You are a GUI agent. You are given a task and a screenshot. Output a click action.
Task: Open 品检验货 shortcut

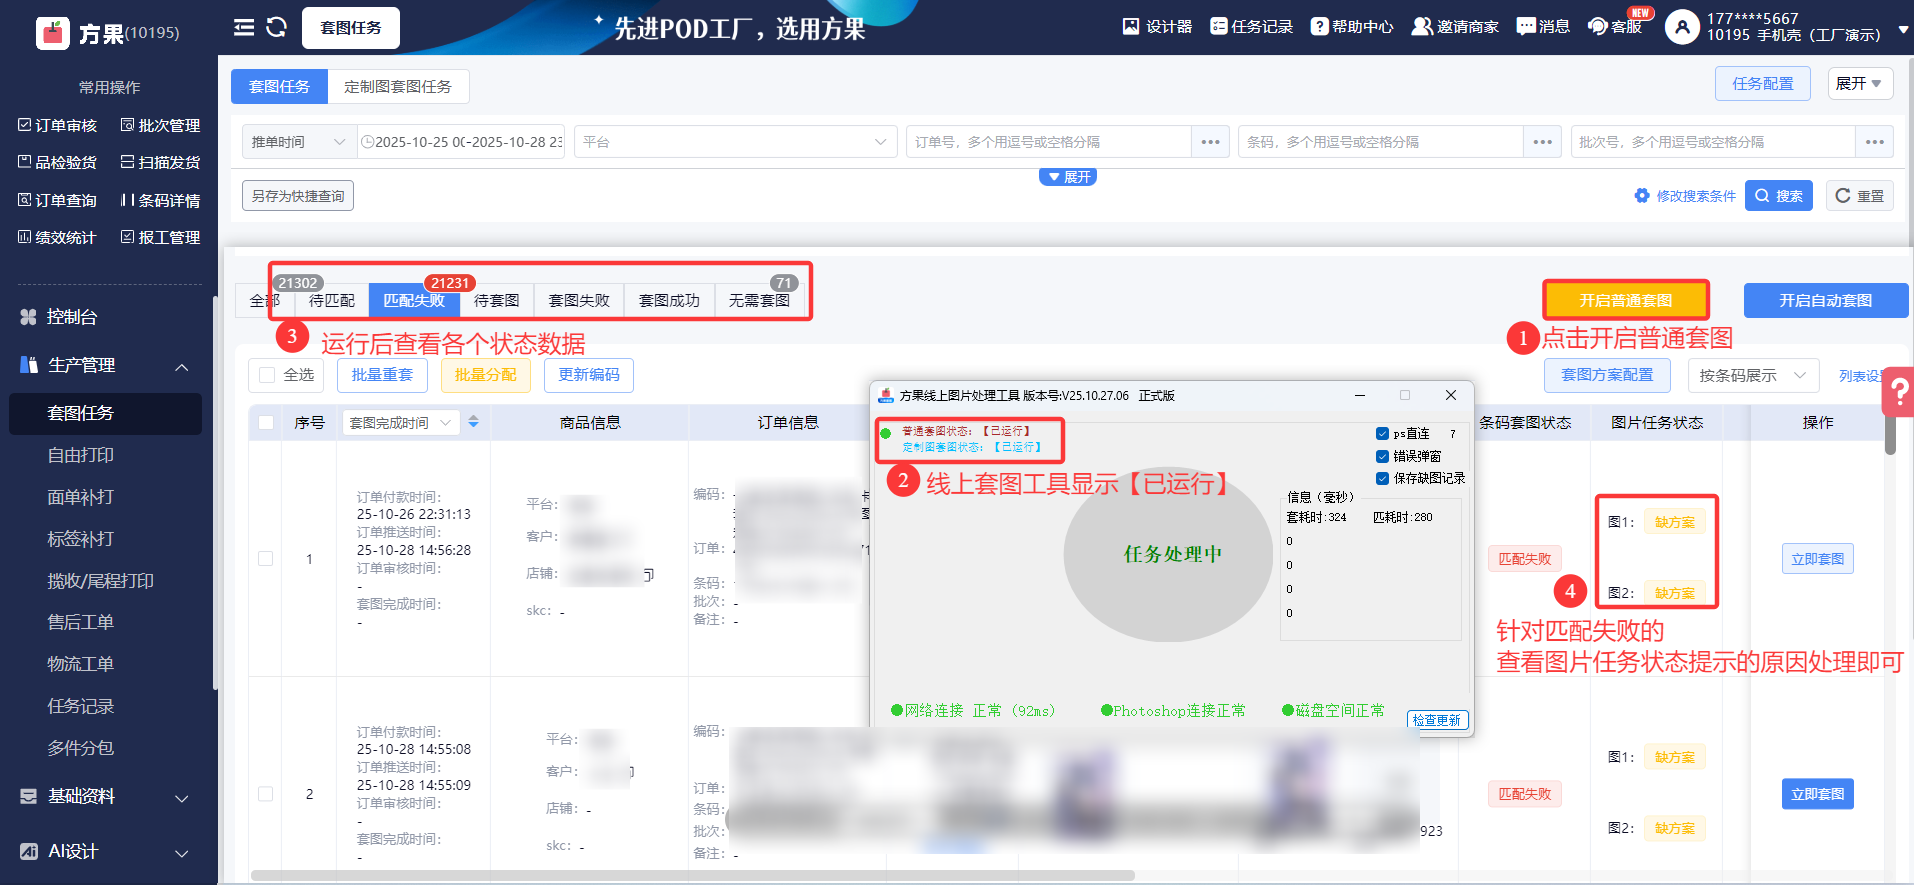[x=57, y=162]
